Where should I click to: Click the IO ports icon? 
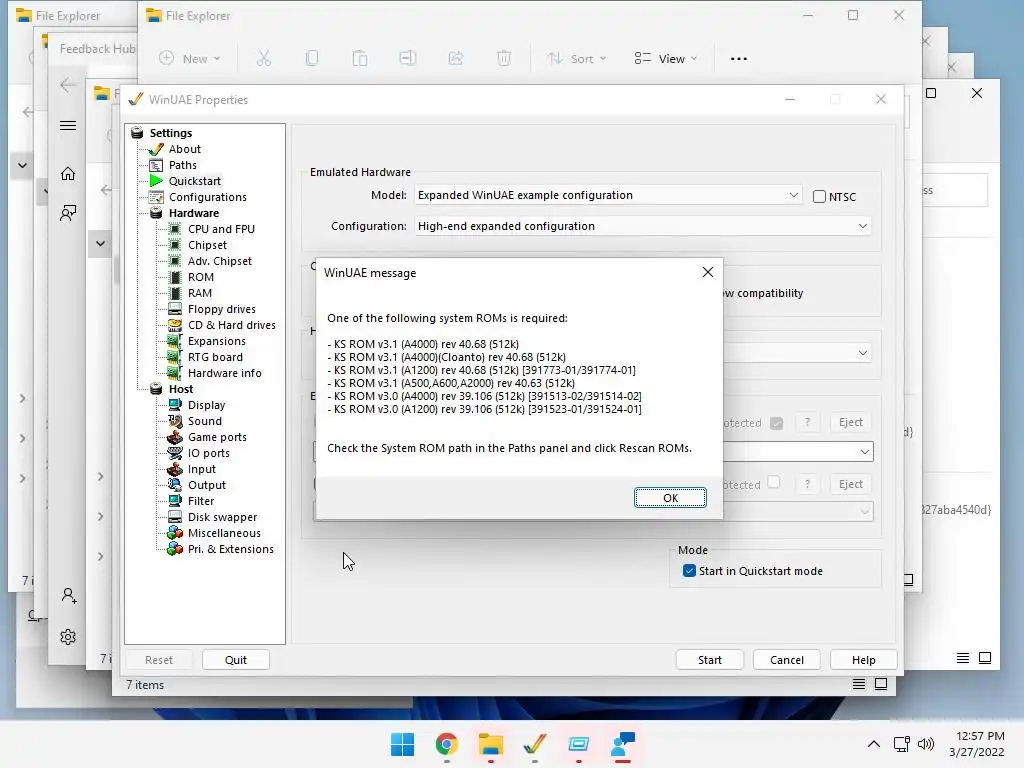pos(174,453)
